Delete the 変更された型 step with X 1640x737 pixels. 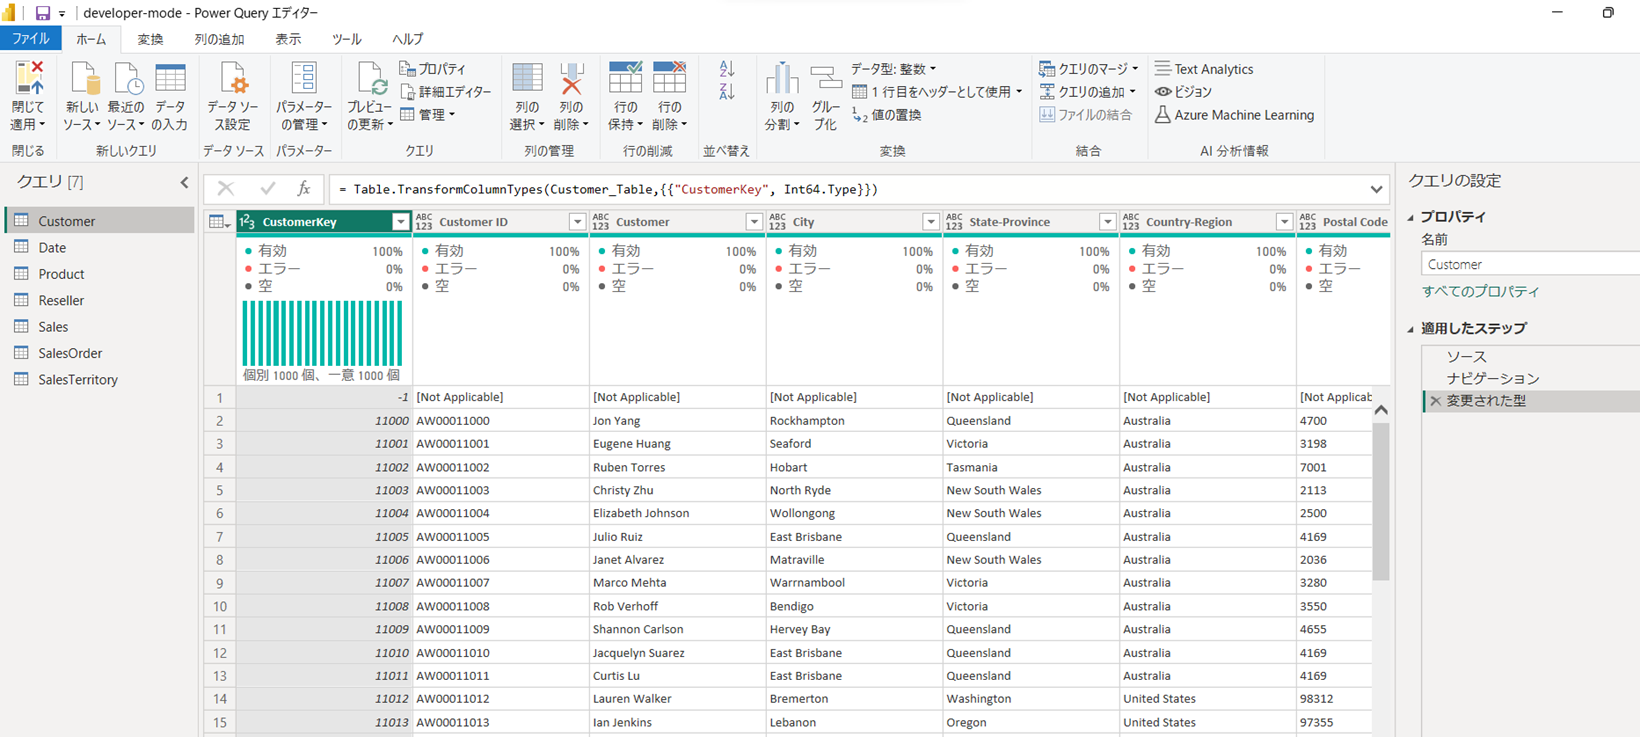1436,401
